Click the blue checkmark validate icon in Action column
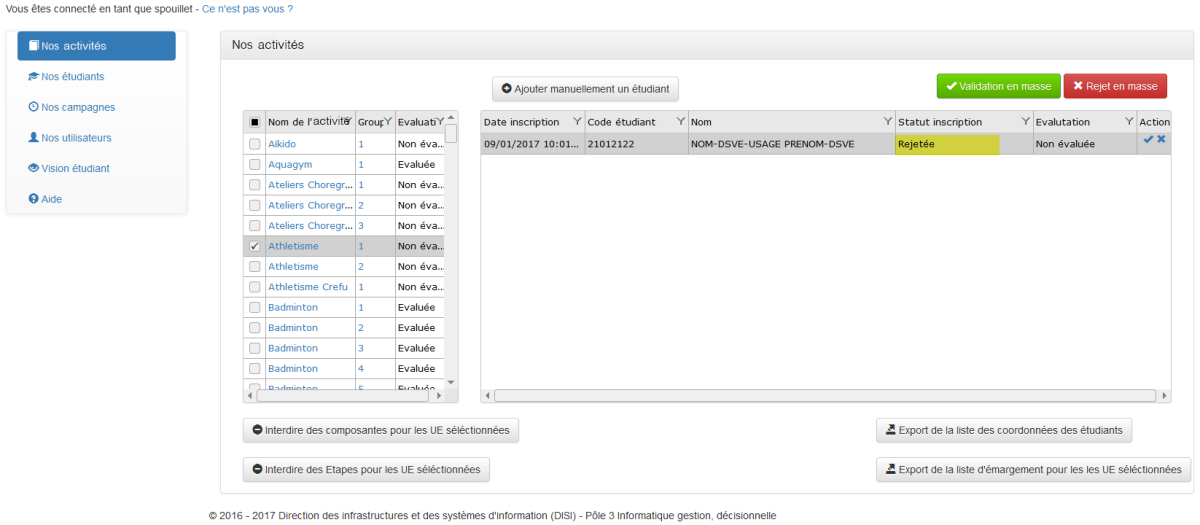1200x525 pixels. [x=1148, y=140]
